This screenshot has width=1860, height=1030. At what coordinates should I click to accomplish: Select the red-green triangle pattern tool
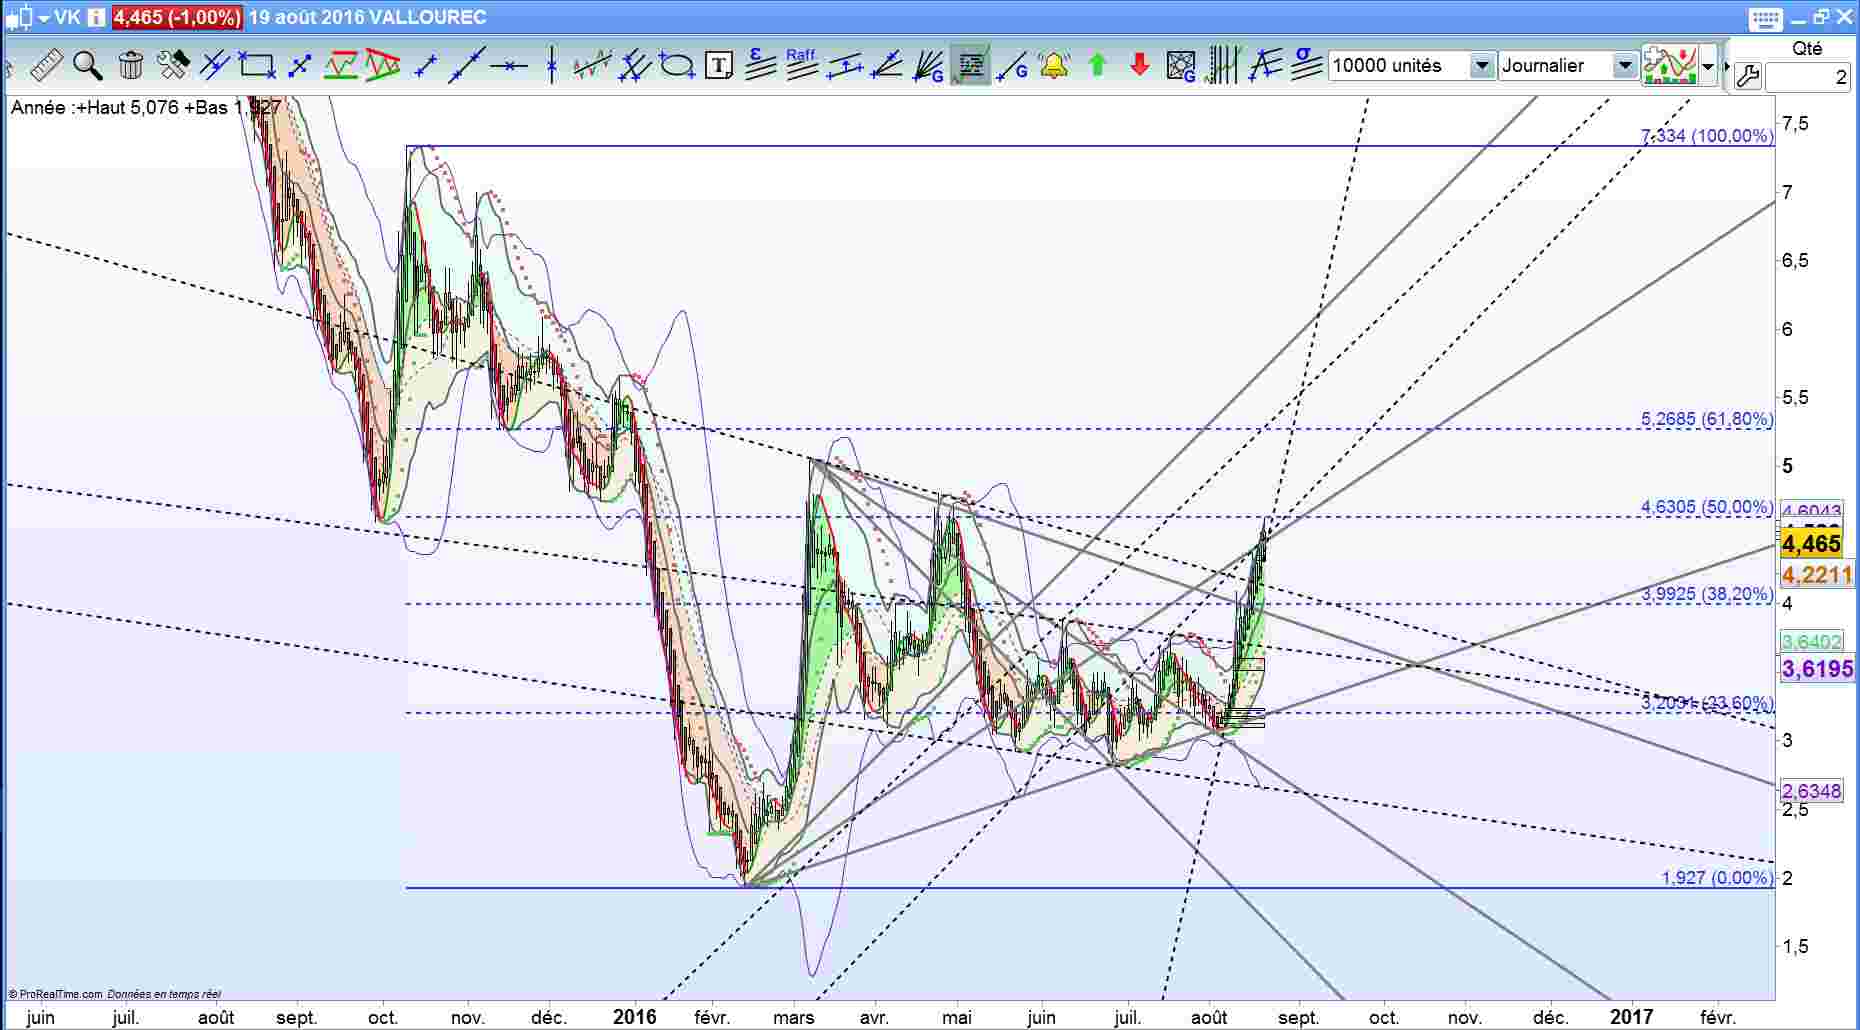[382, 66]
